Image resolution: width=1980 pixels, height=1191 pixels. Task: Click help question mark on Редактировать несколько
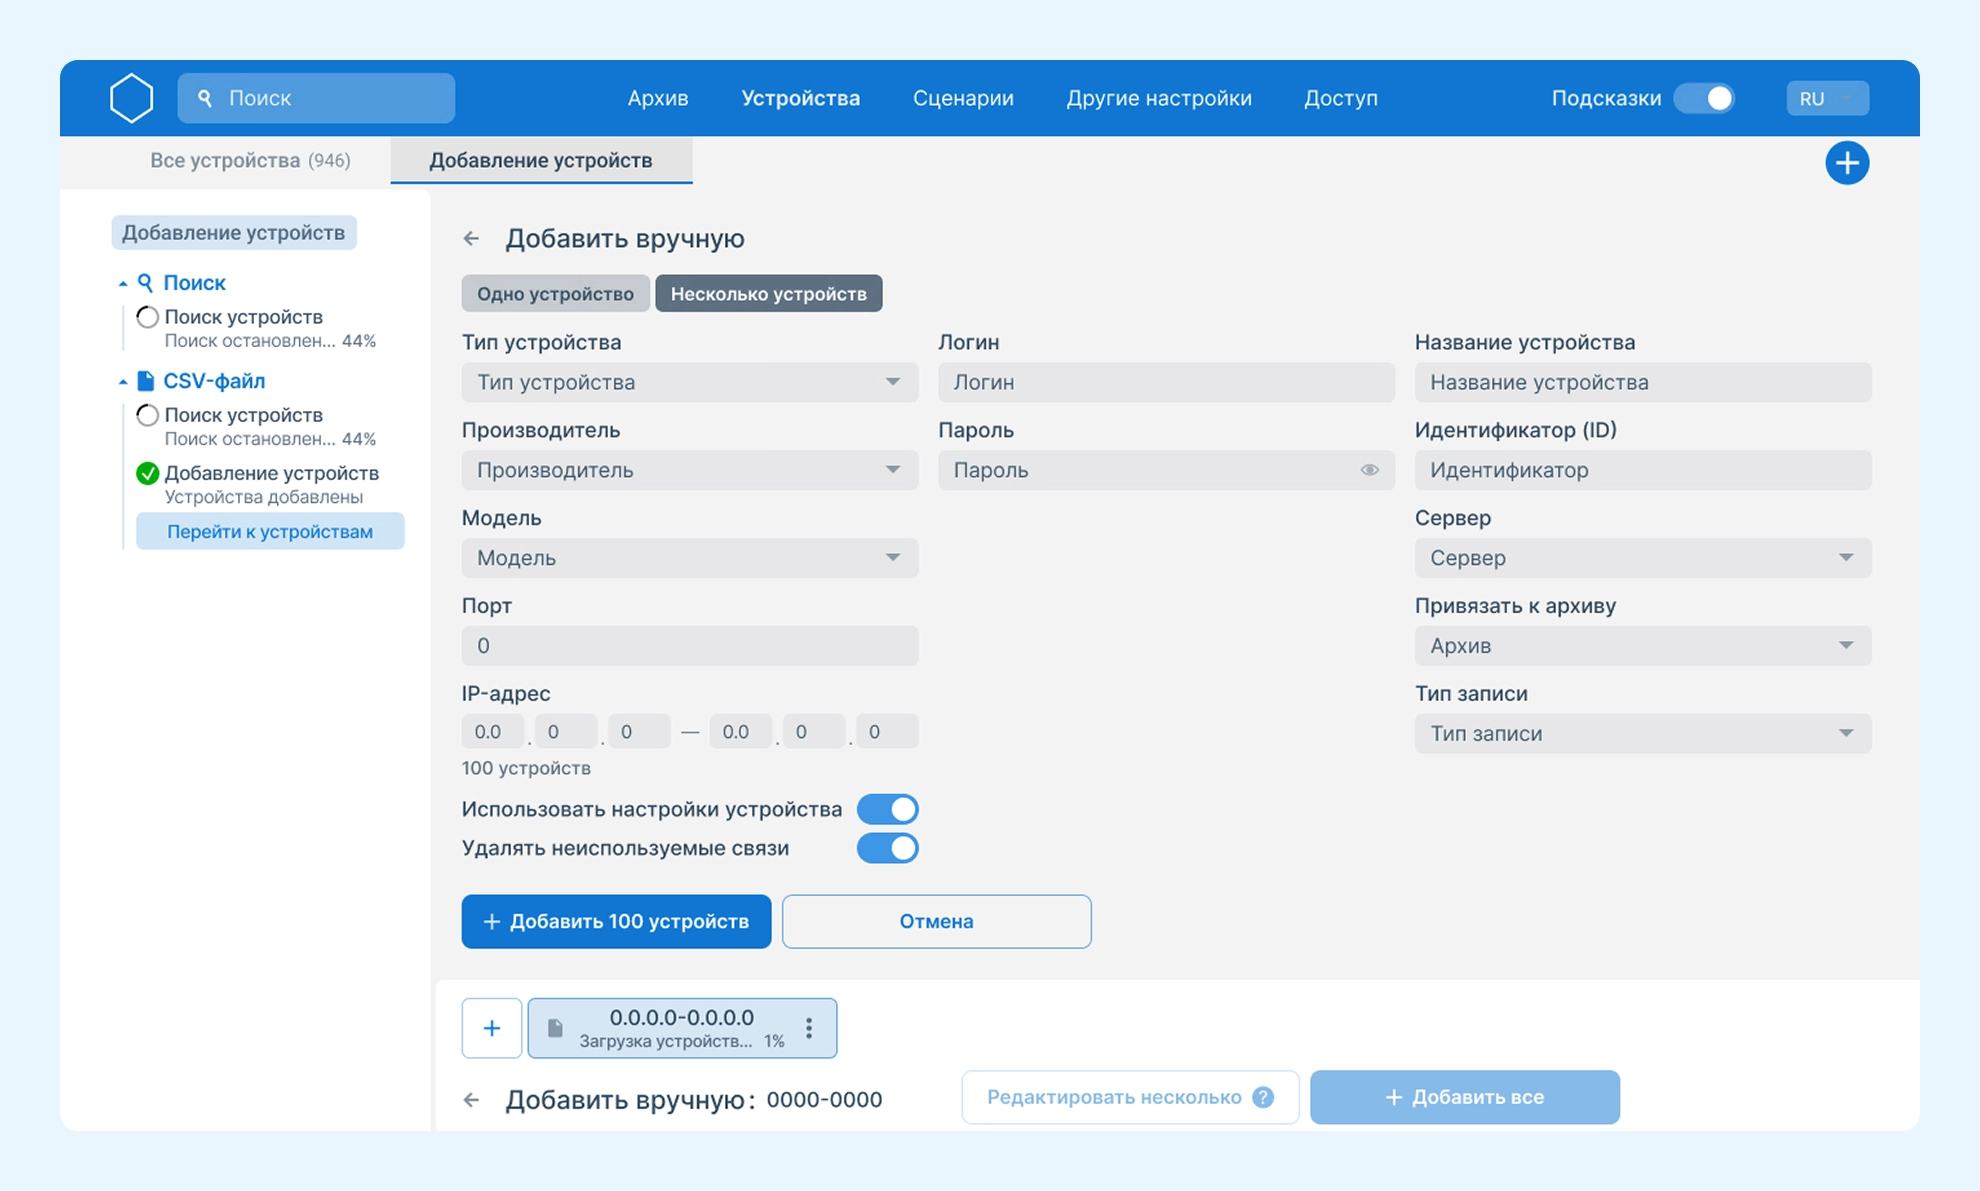[1263, 1097]
